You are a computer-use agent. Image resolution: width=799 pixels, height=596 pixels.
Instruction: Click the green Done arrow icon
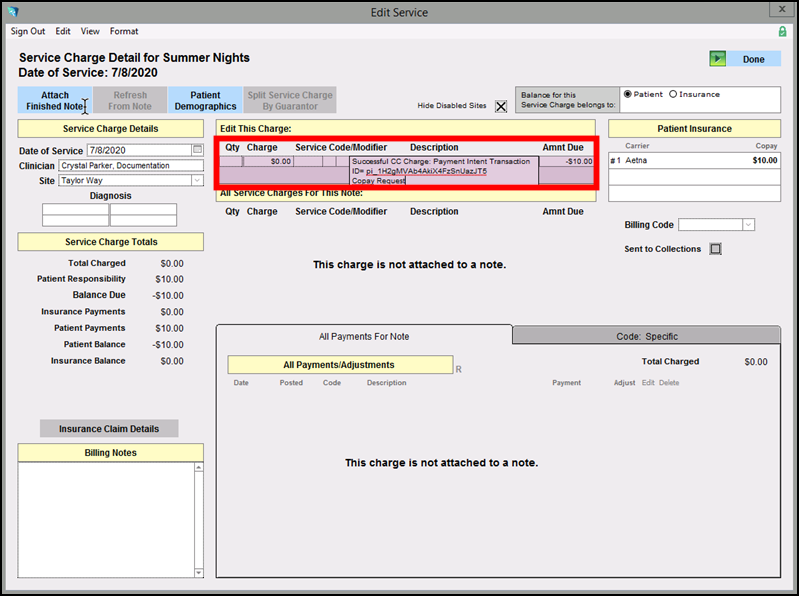[717, 59]
